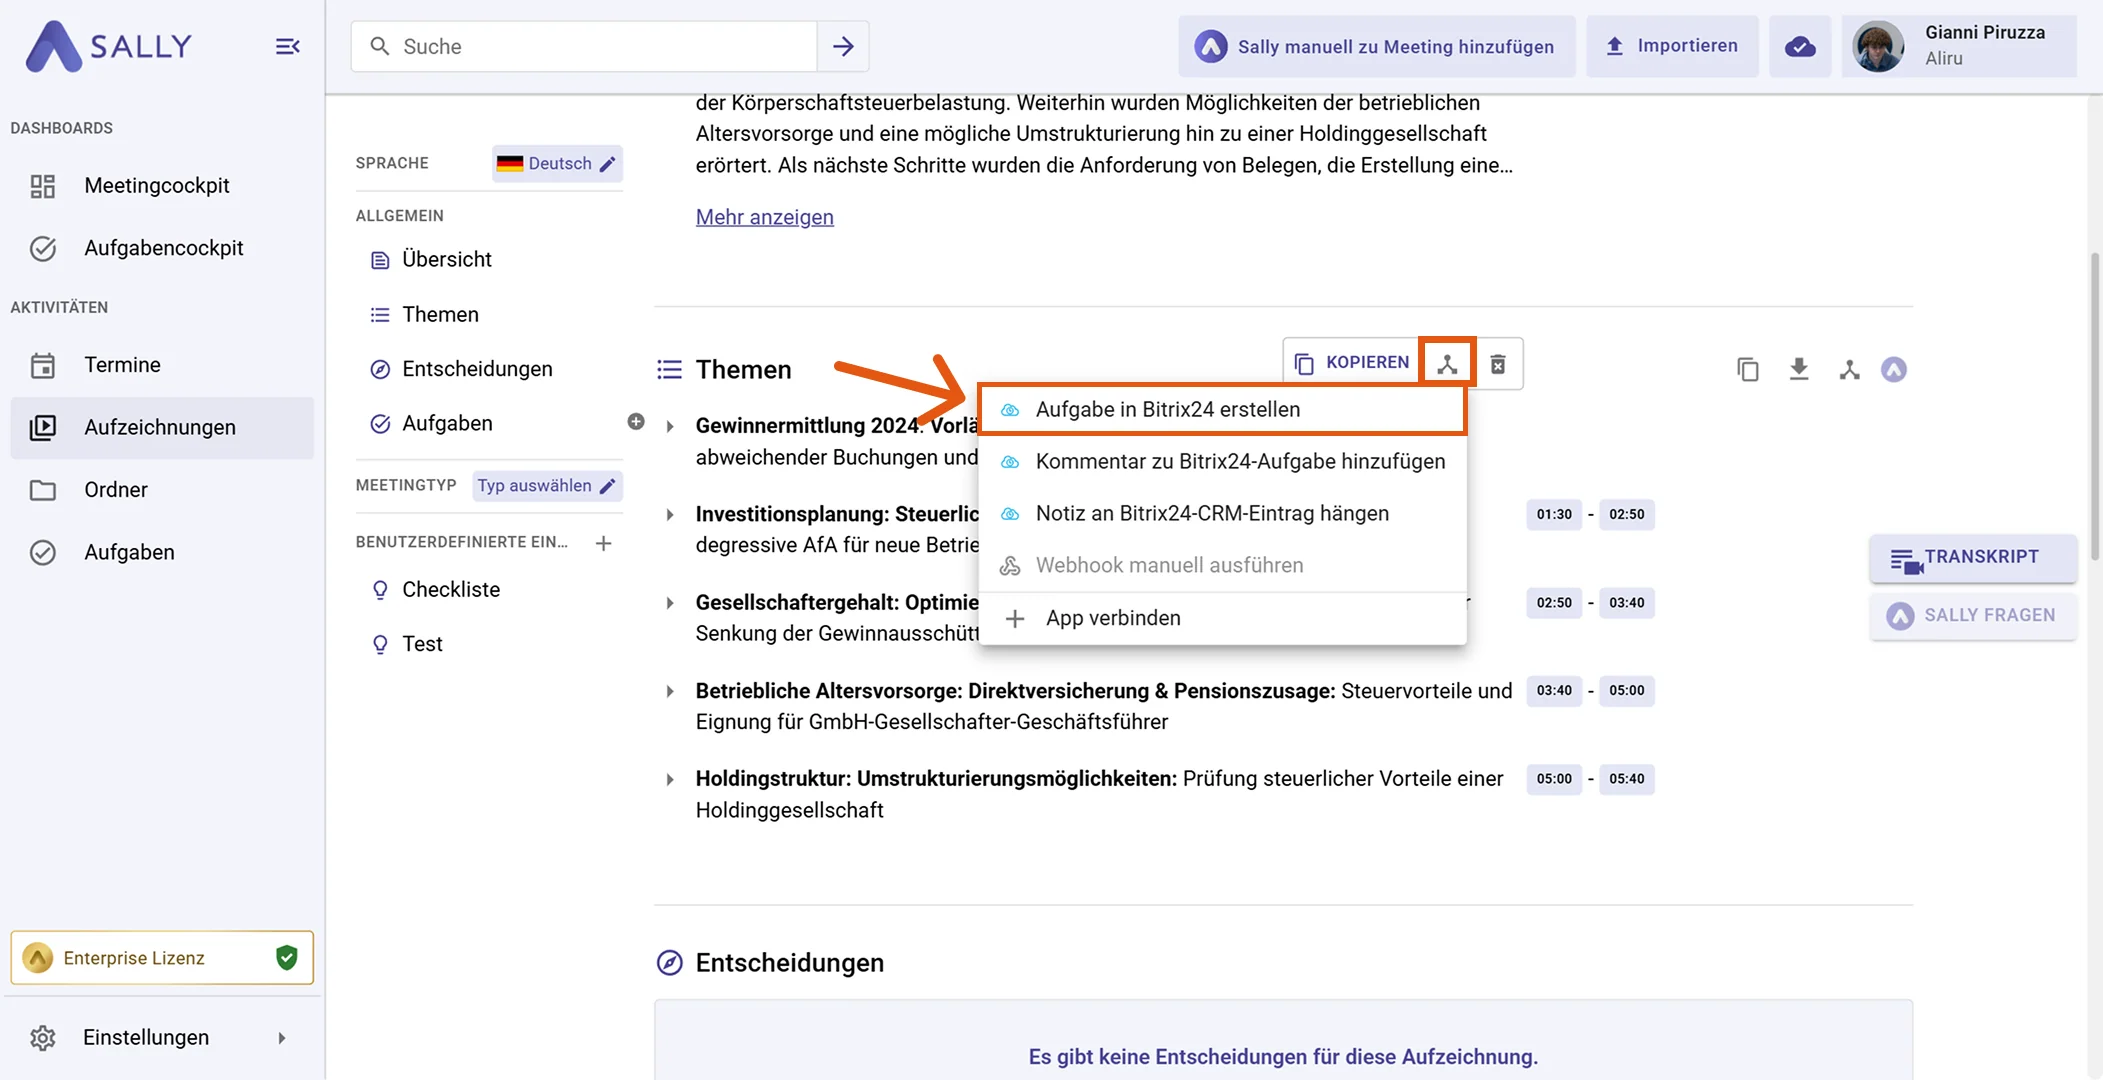Click the green shield license icon

(287, 958)
